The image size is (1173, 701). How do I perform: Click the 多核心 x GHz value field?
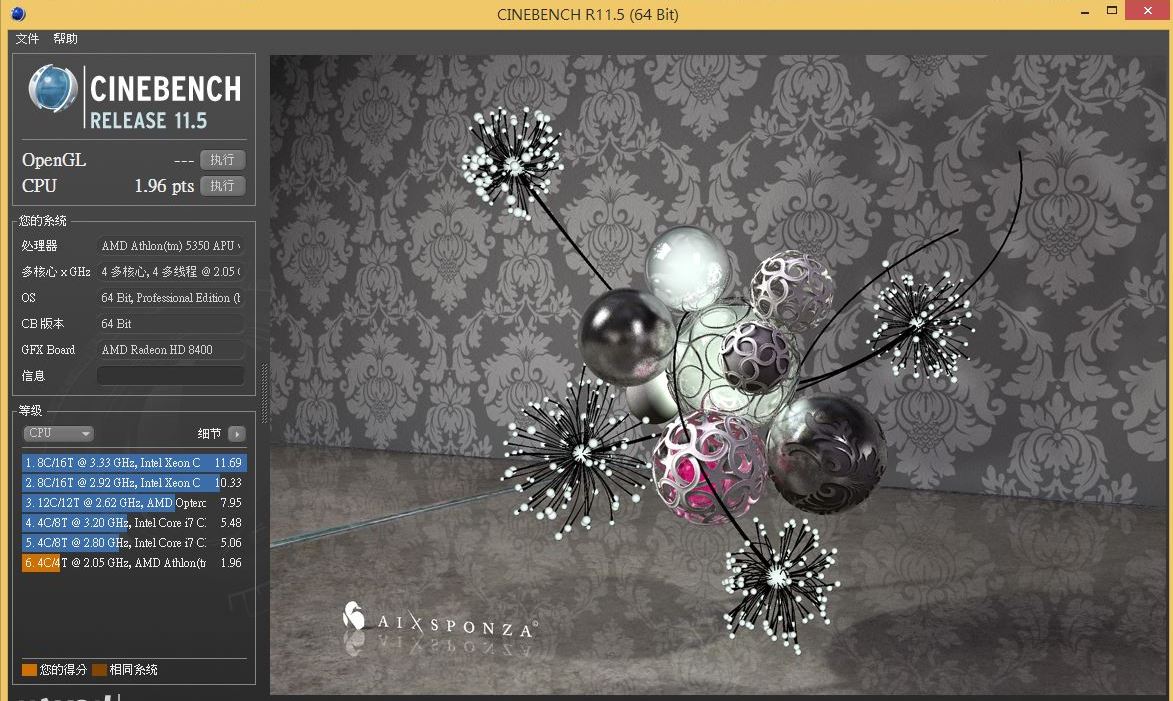[x=171, y=272]
